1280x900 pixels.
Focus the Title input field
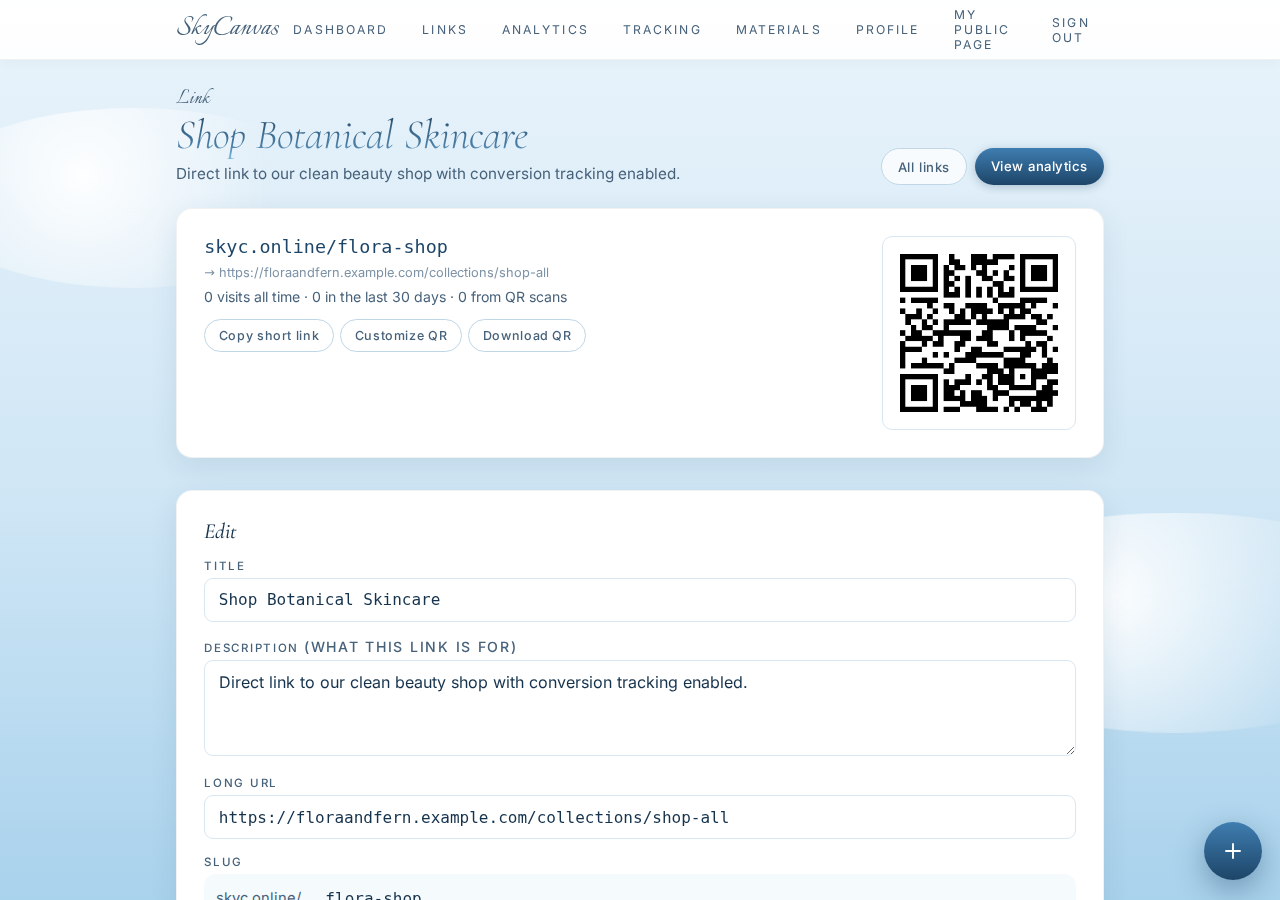pyautogui.click(x=640, y=600)
